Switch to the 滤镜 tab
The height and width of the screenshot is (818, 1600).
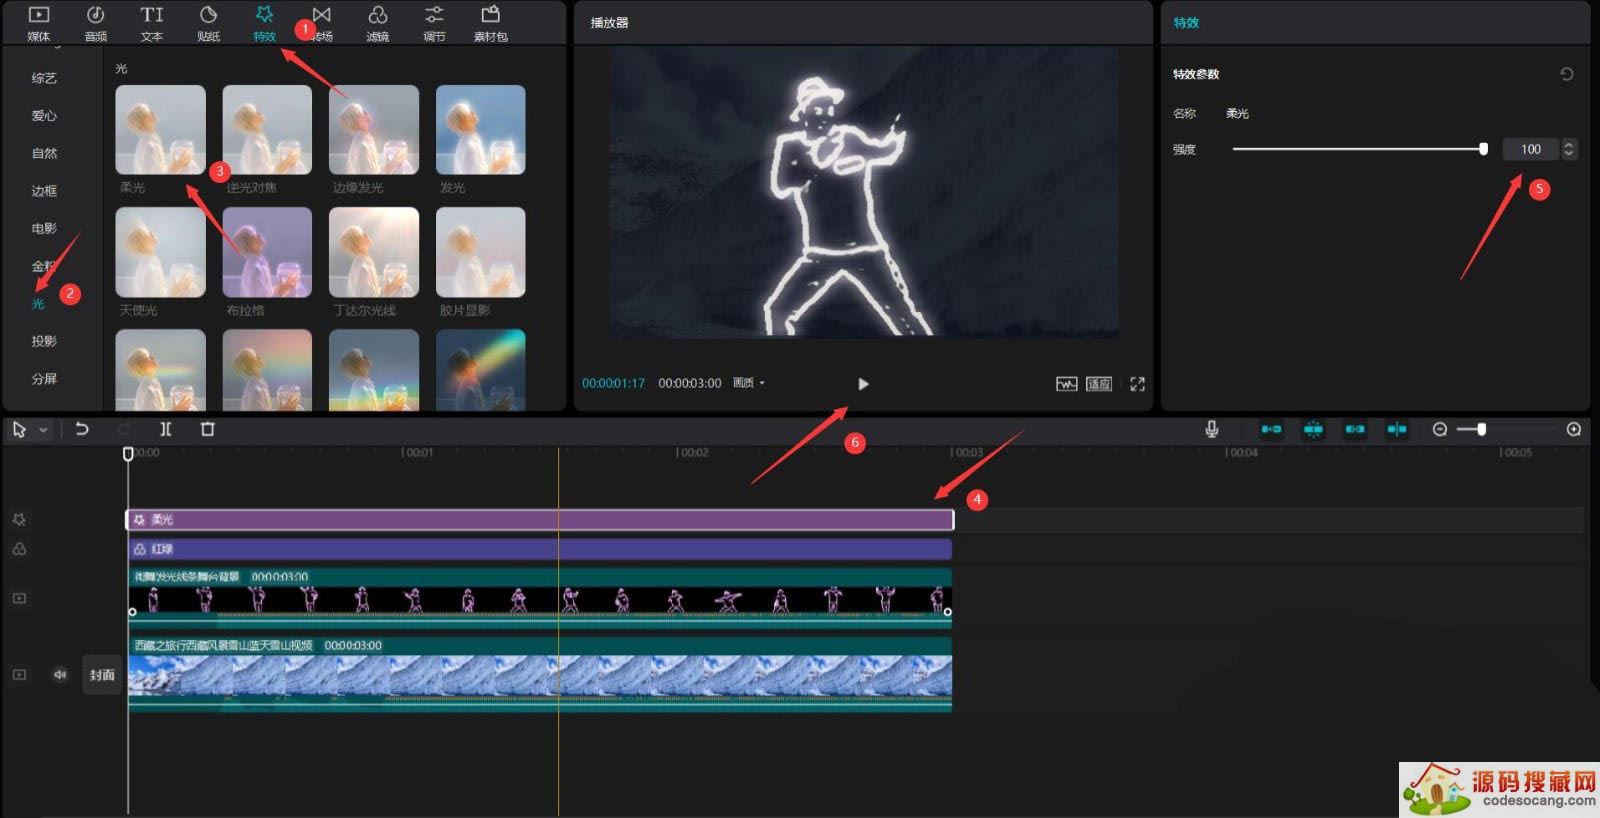(x=377, y=24)
